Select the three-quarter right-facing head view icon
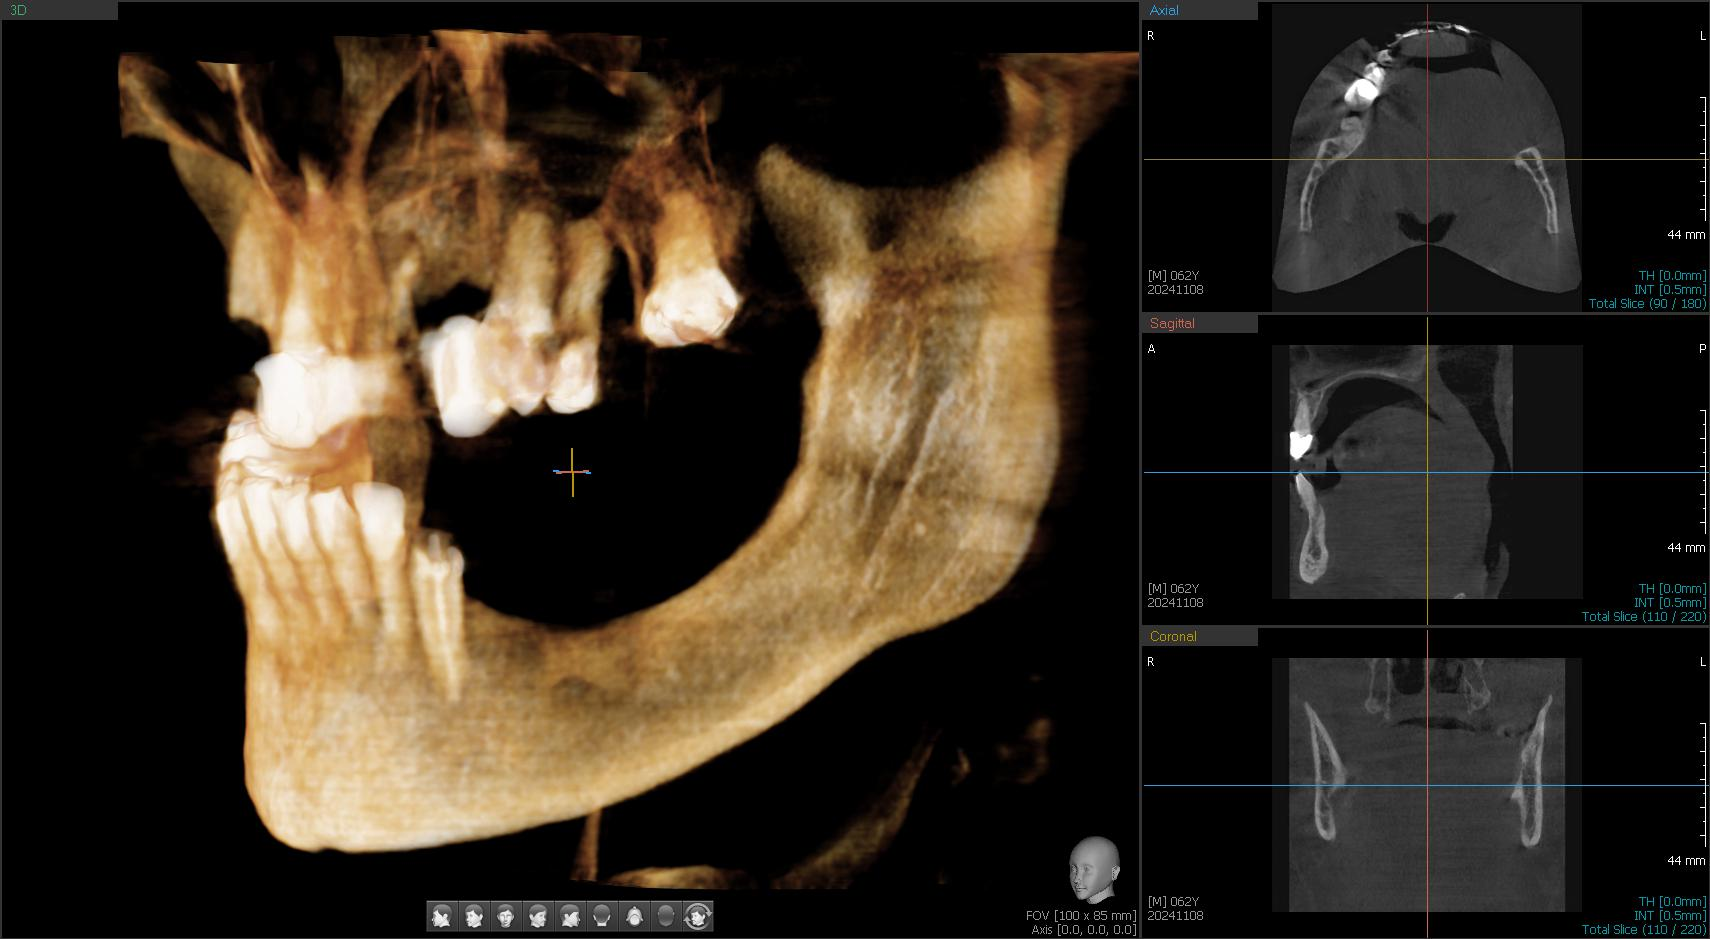Image resolution: width=1710 pixels, height=939 pixels. click(x=538, y=916)
